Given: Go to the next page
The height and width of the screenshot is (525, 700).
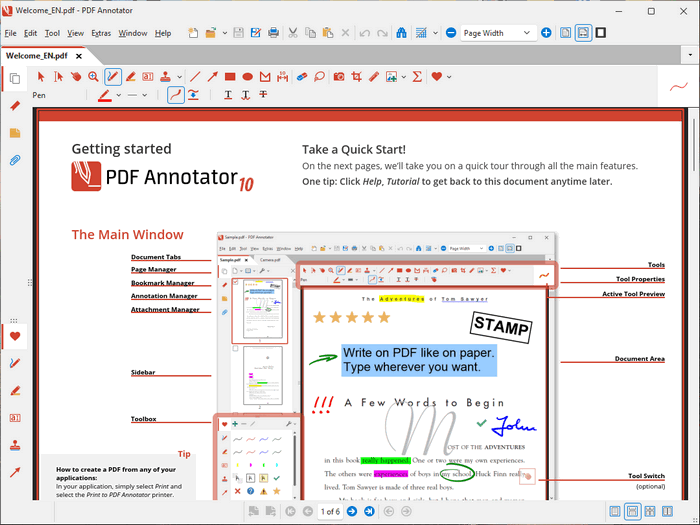Looking at the screenshot, I should [352, 512].
